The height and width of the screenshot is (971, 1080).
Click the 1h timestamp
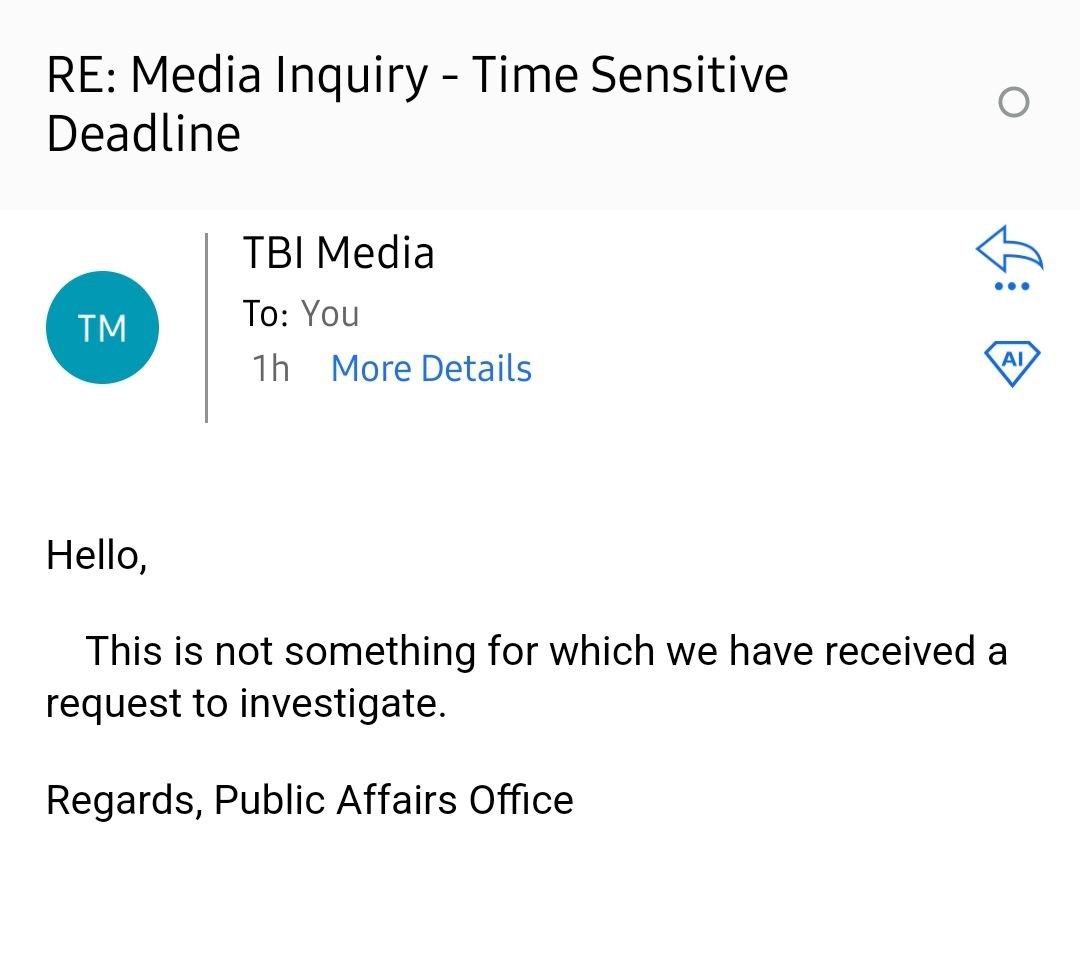pos(271,368)
